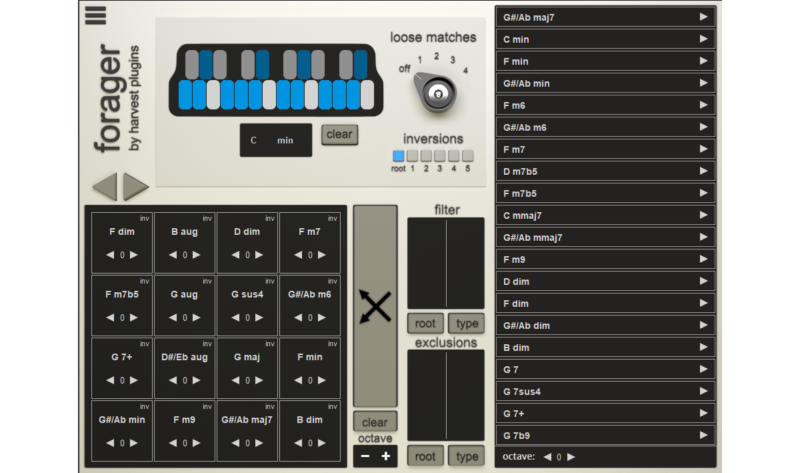
Task: Click the root button under filter
Action: pyautogui.click(x=425, y=324)
